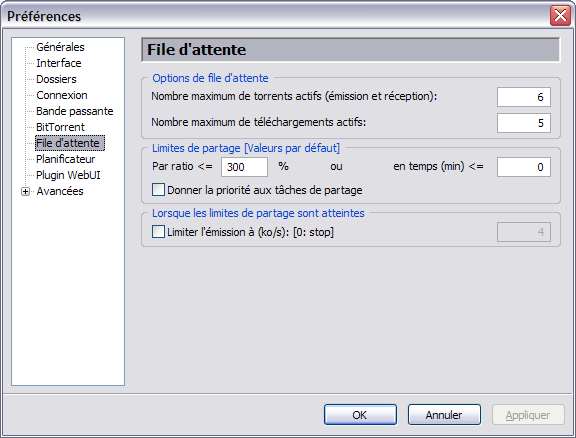Click the maximum active downloads field
This screenshot has height=438, width=576.
(524, 123)
